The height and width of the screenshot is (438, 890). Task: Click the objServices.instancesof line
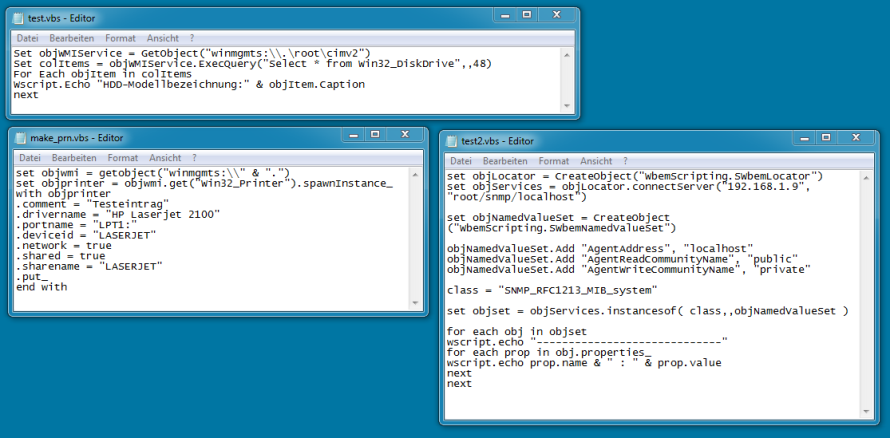(x=648, y=311)
